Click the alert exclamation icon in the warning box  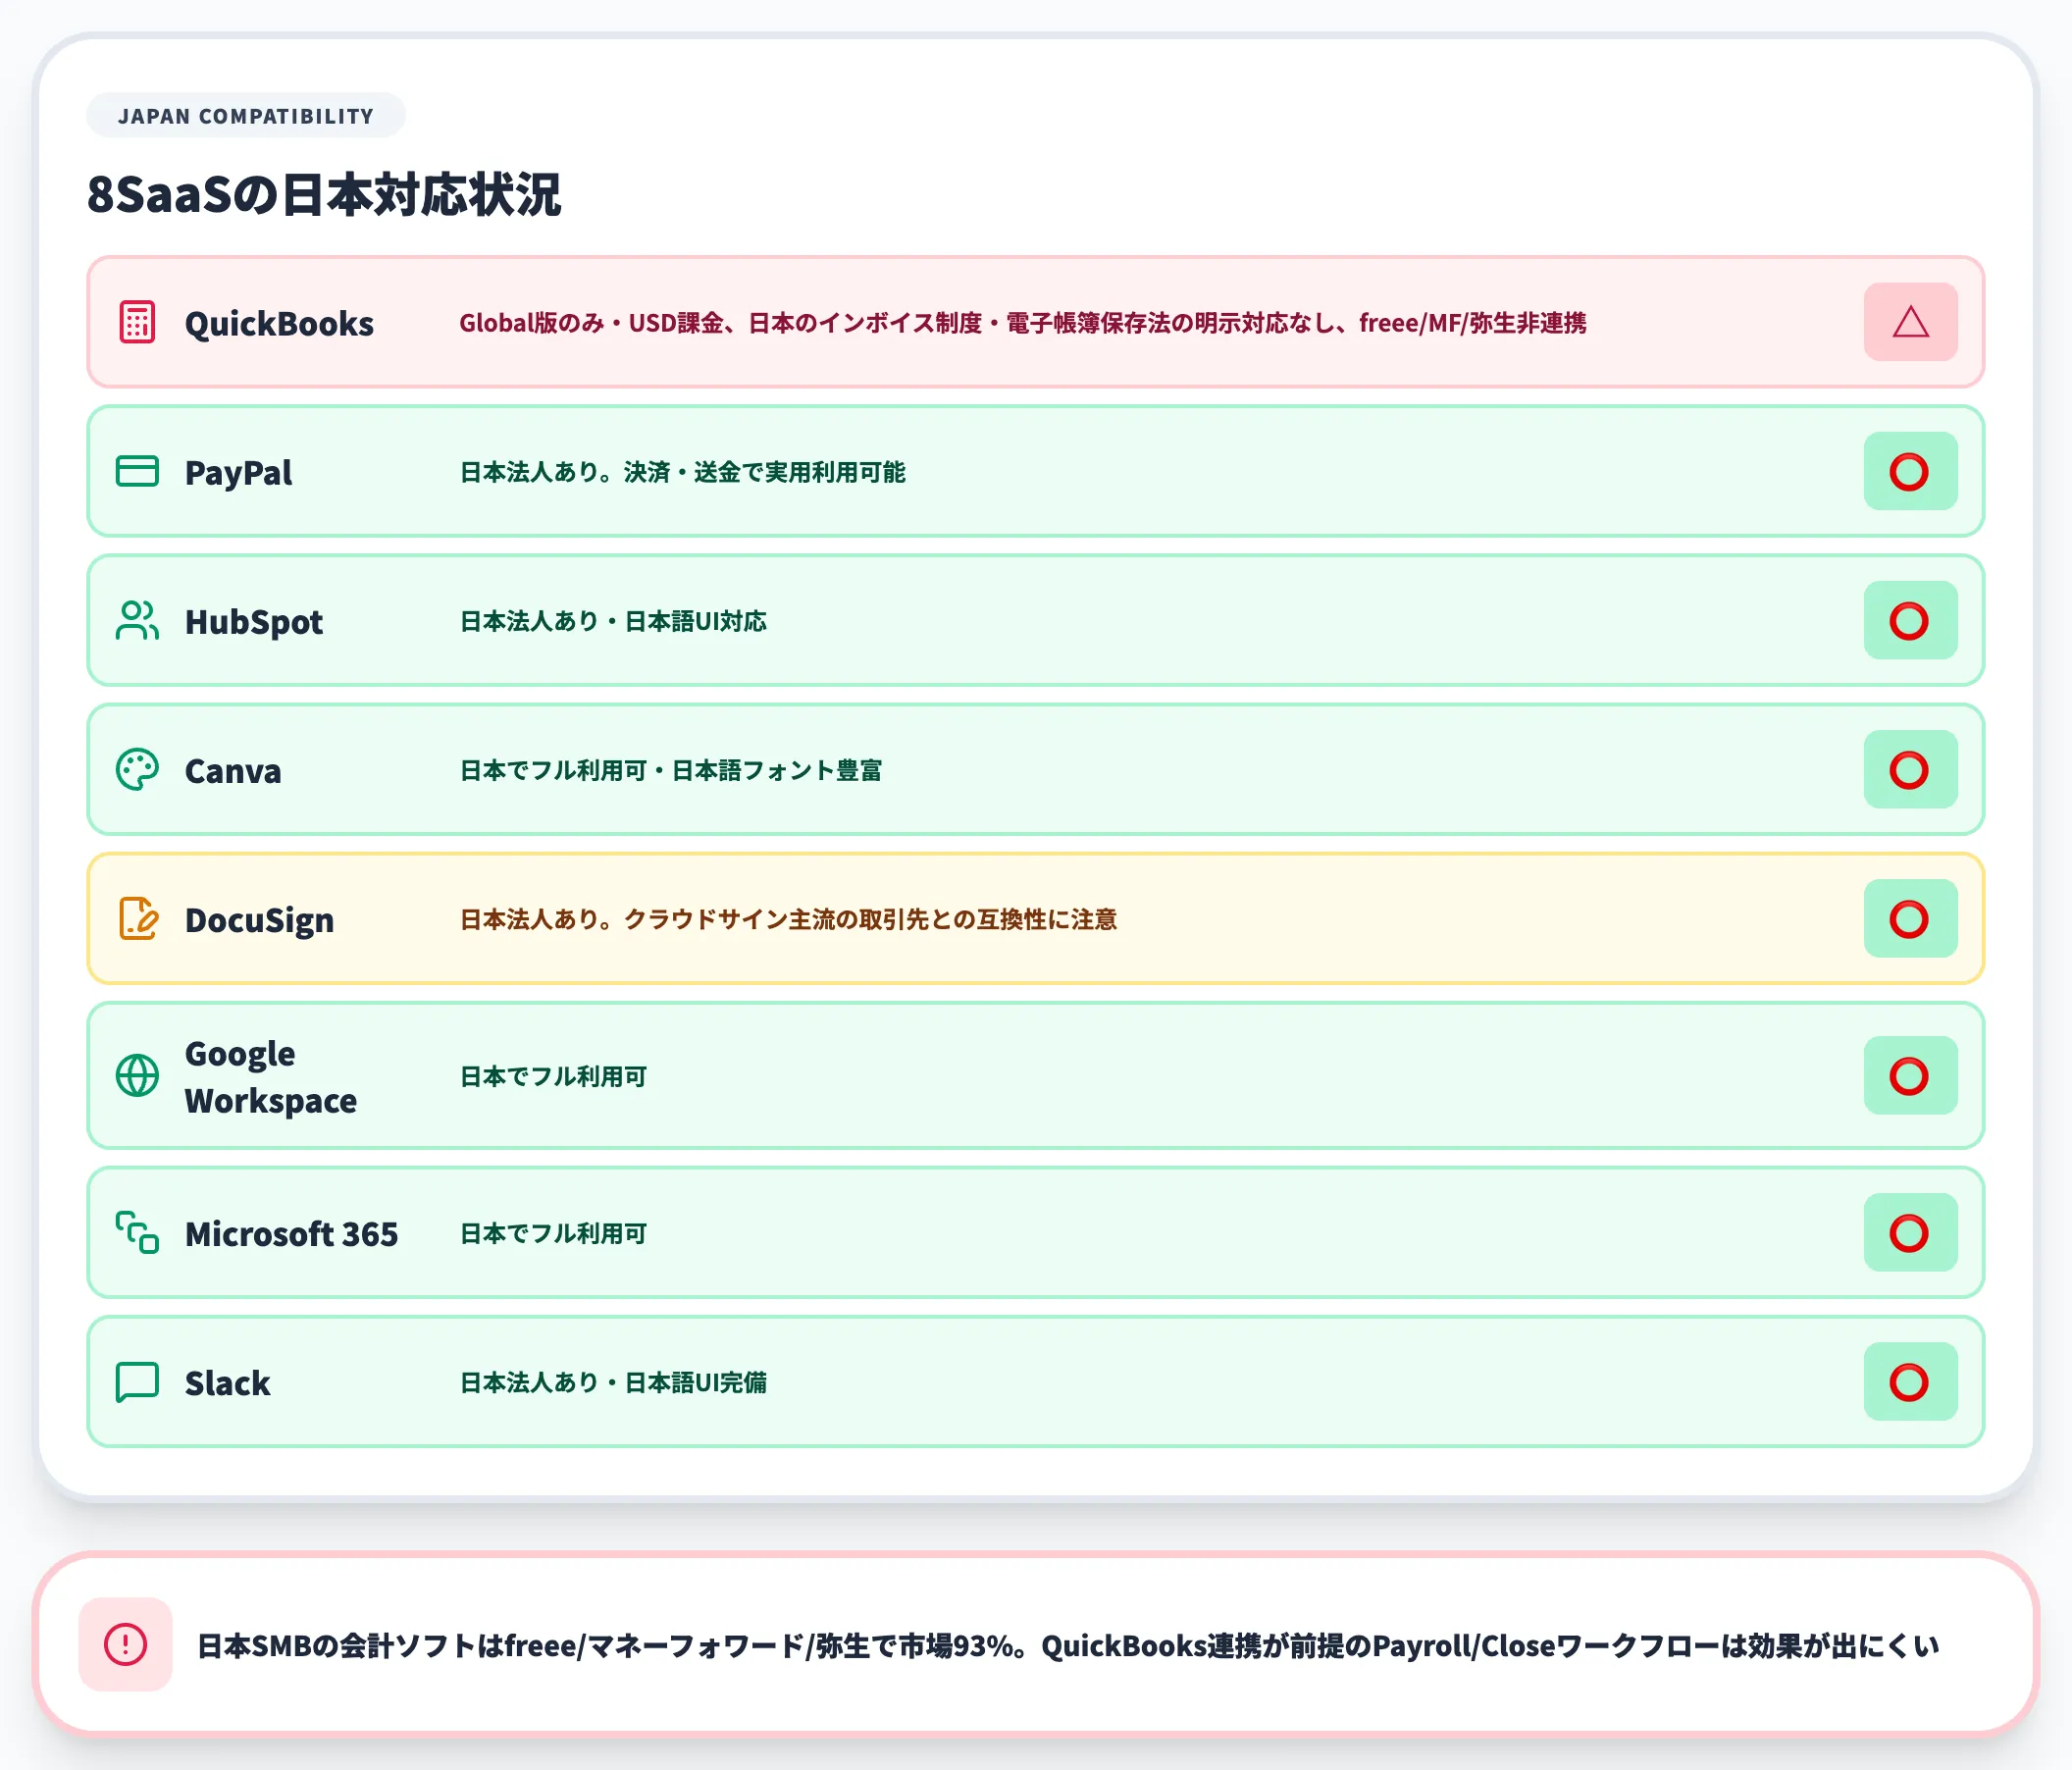[x=126, y=1644]
